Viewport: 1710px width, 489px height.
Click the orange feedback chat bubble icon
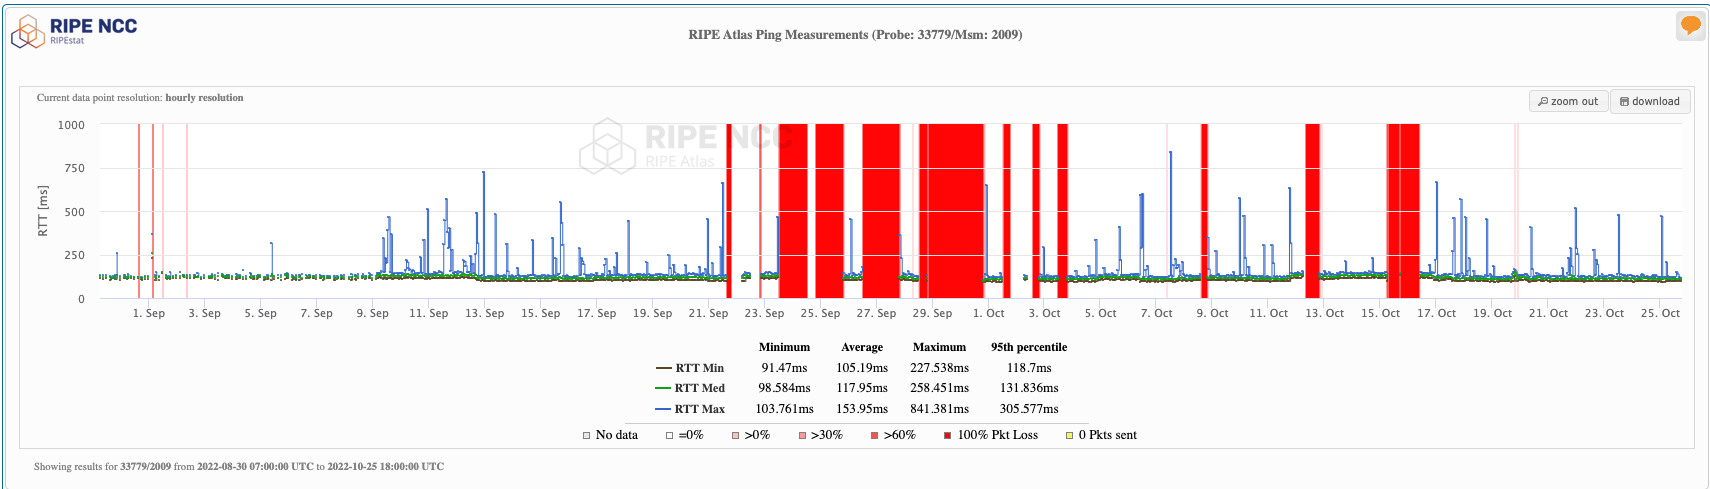[x=1690, y=25]
